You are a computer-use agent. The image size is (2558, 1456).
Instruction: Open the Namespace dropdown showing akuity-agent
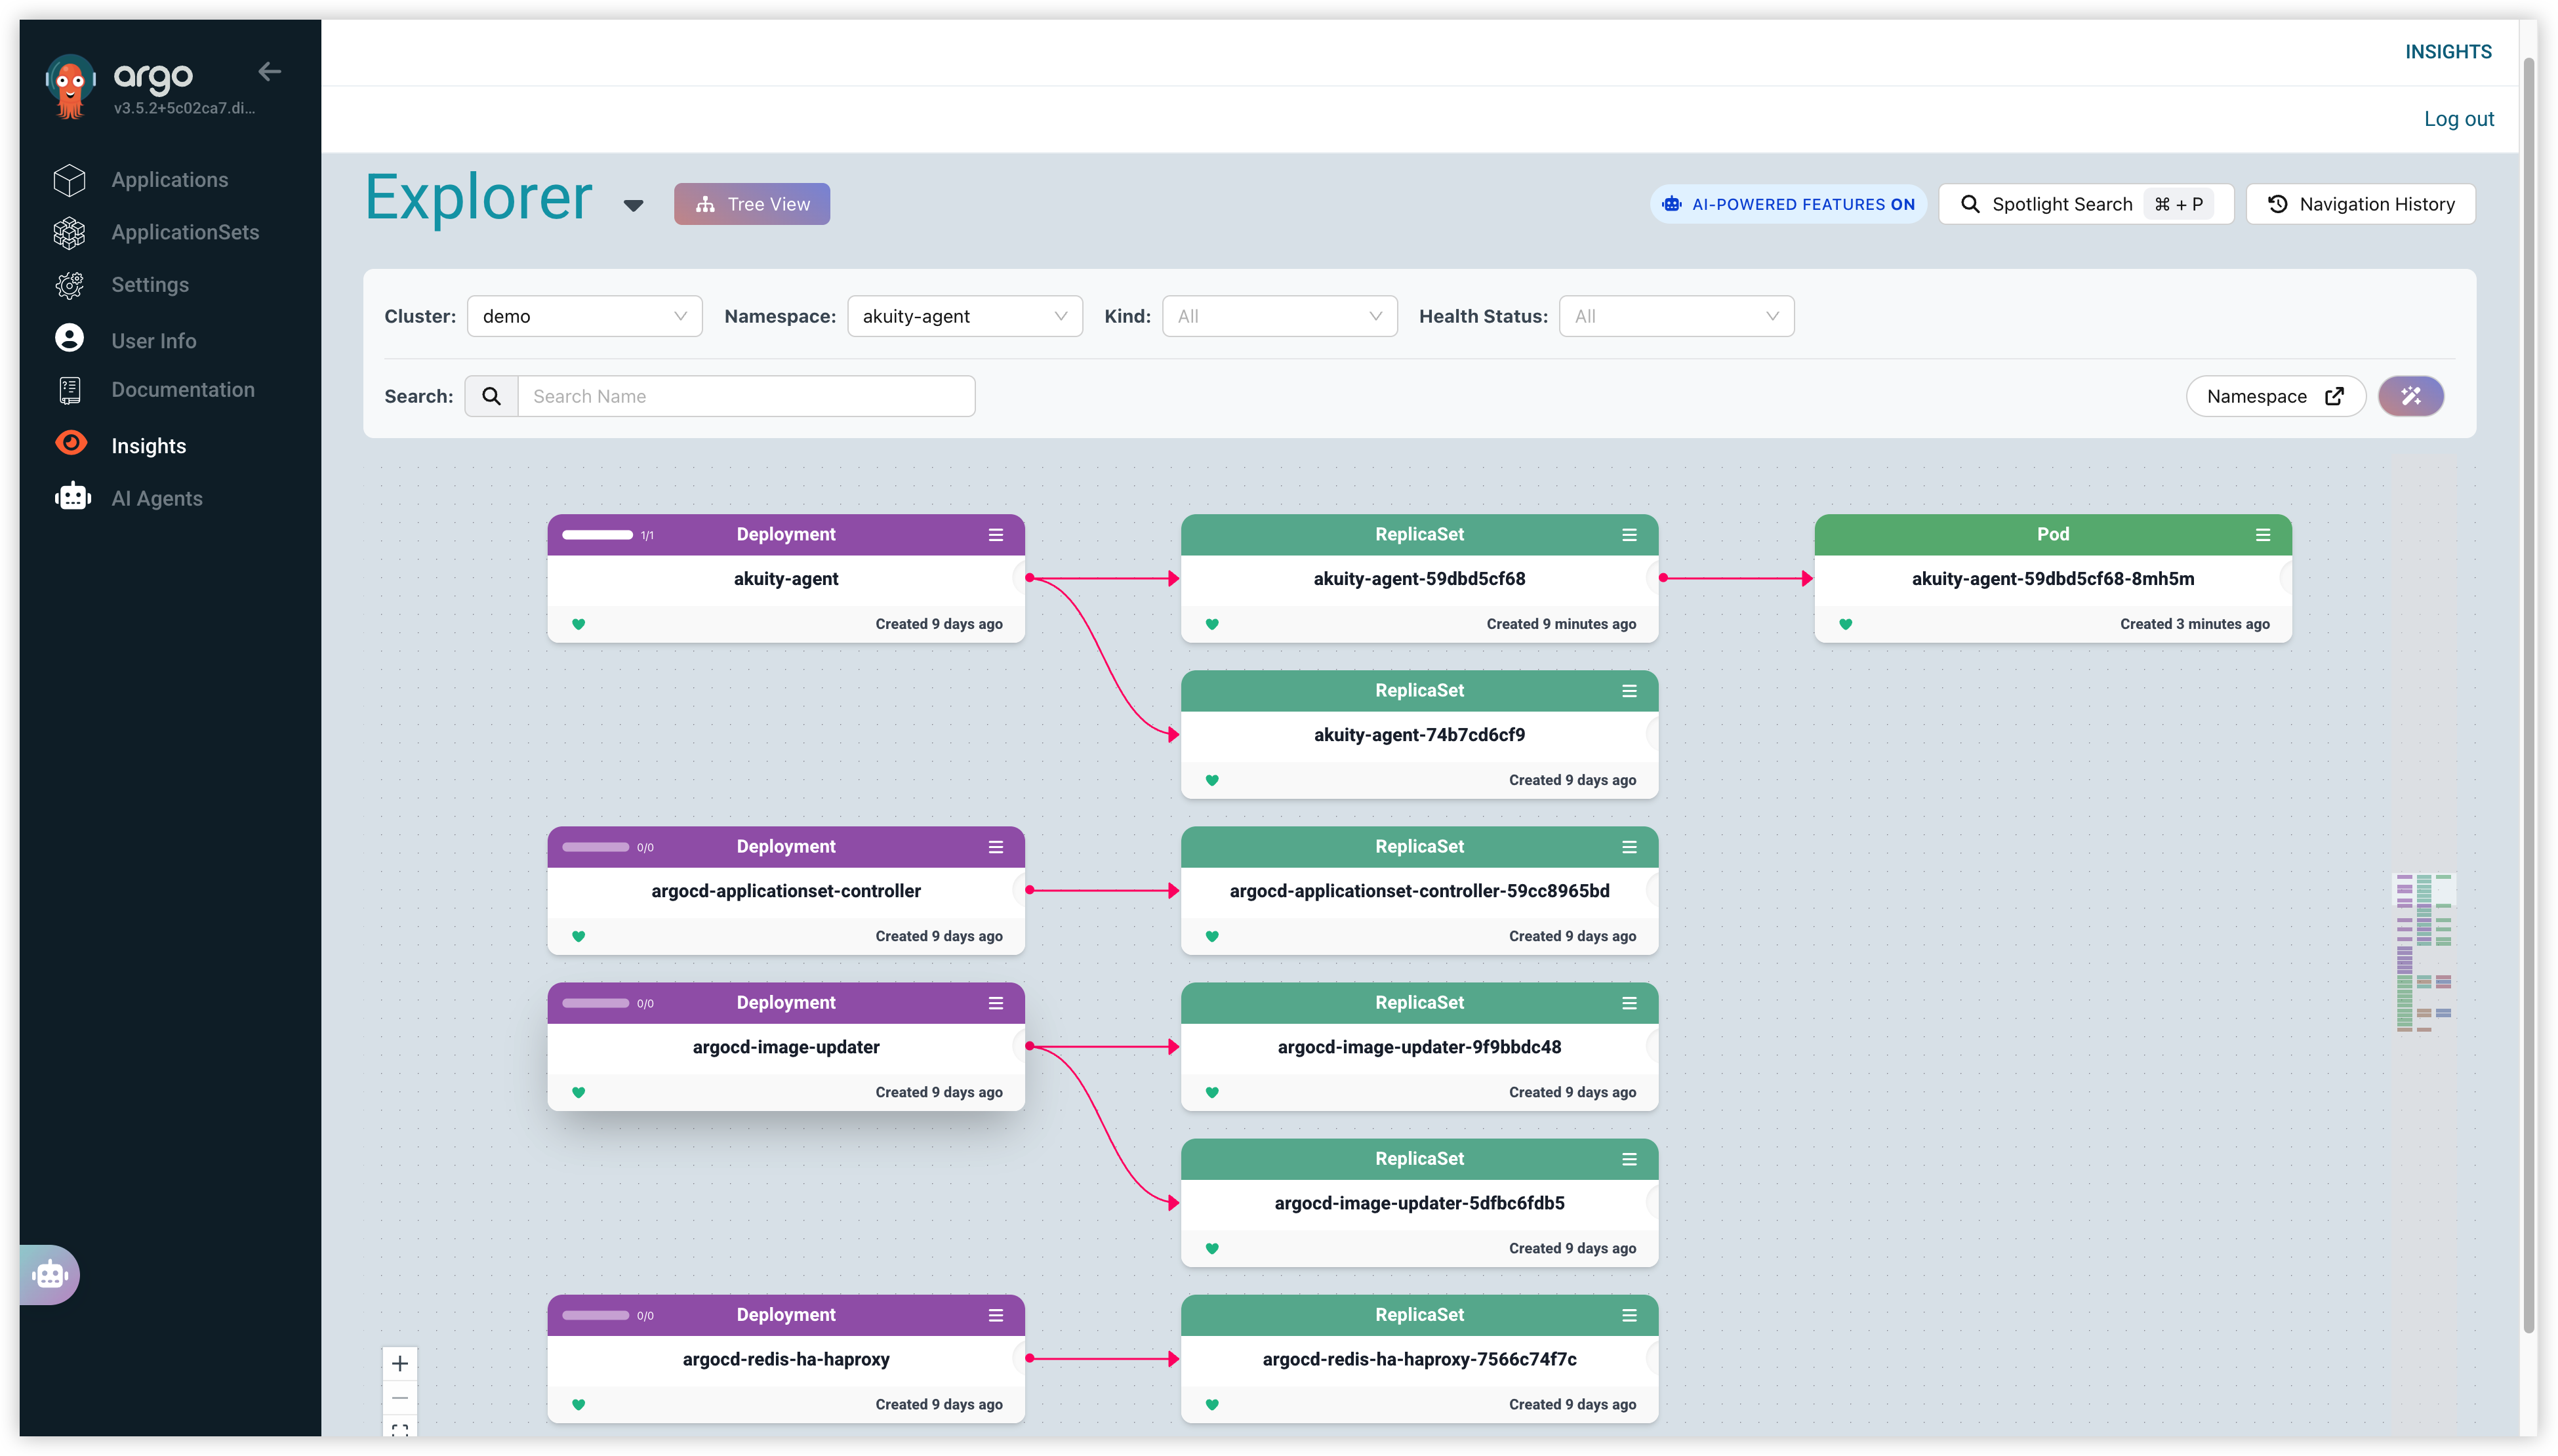965,316
